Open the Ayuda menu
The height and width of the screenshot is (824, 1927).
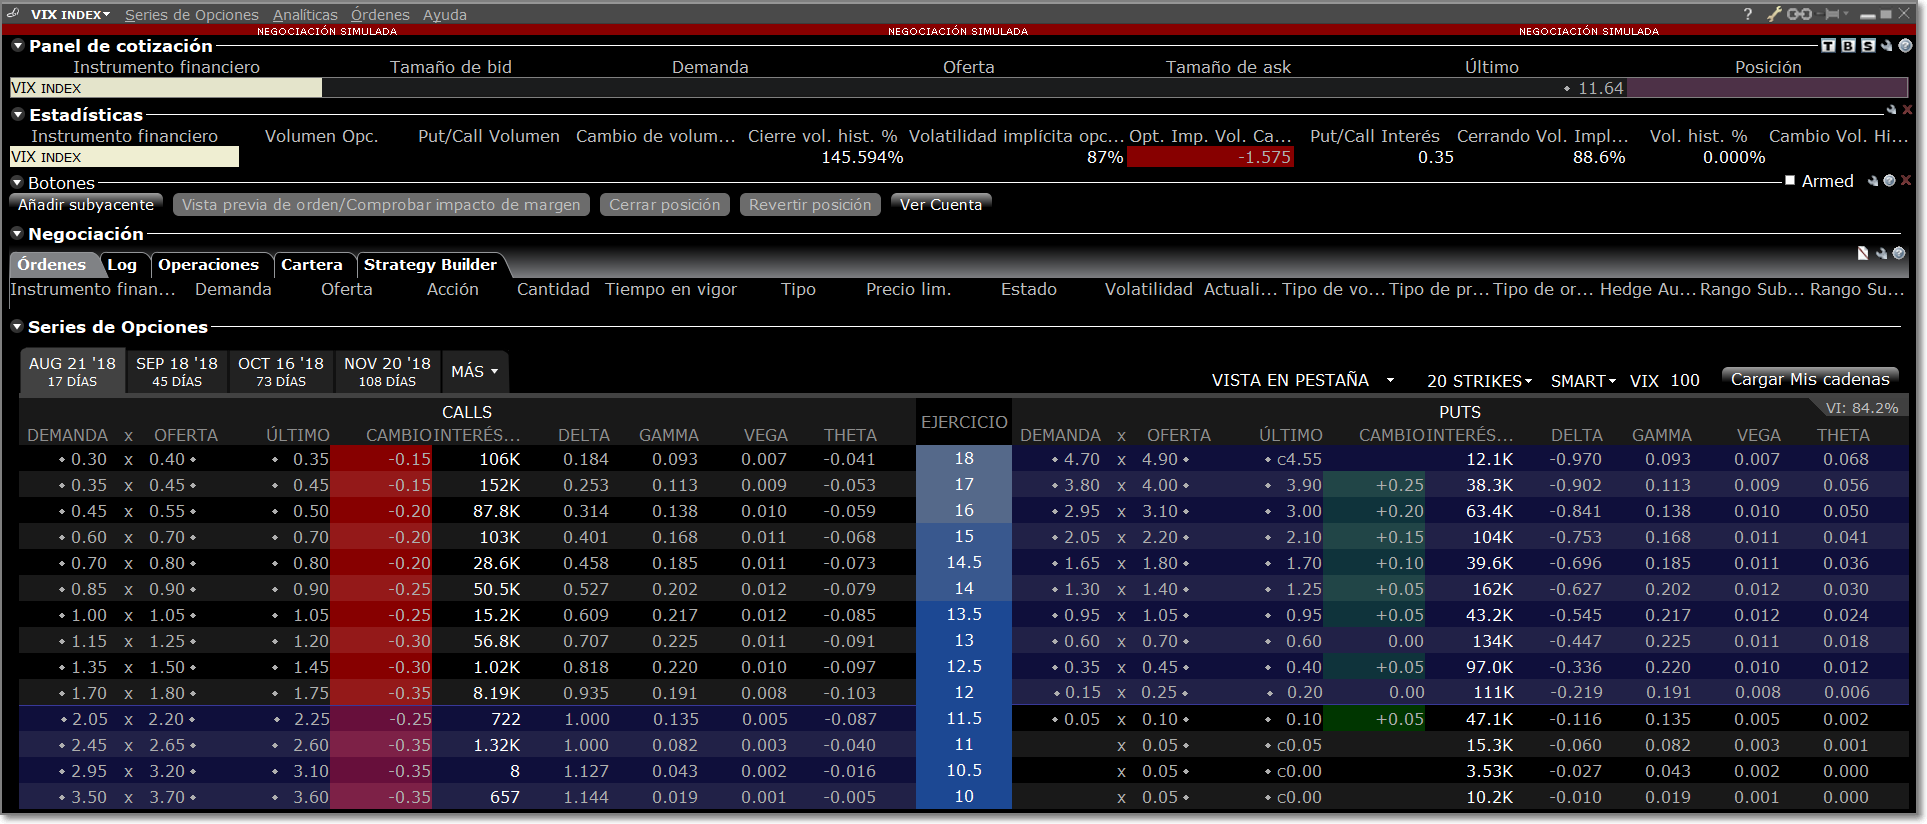[x=445, y=15]
